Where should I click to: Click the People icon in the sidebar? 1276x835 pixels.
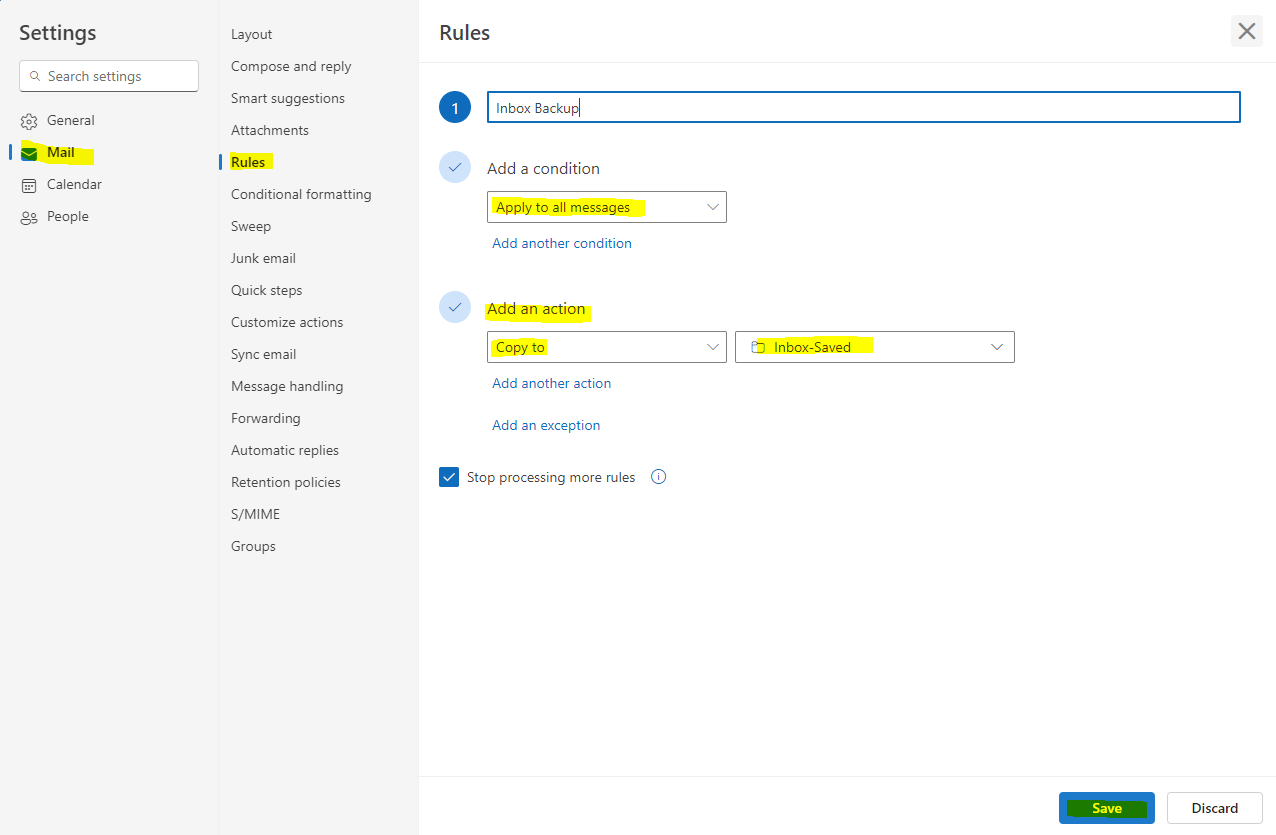click(29, 217)
